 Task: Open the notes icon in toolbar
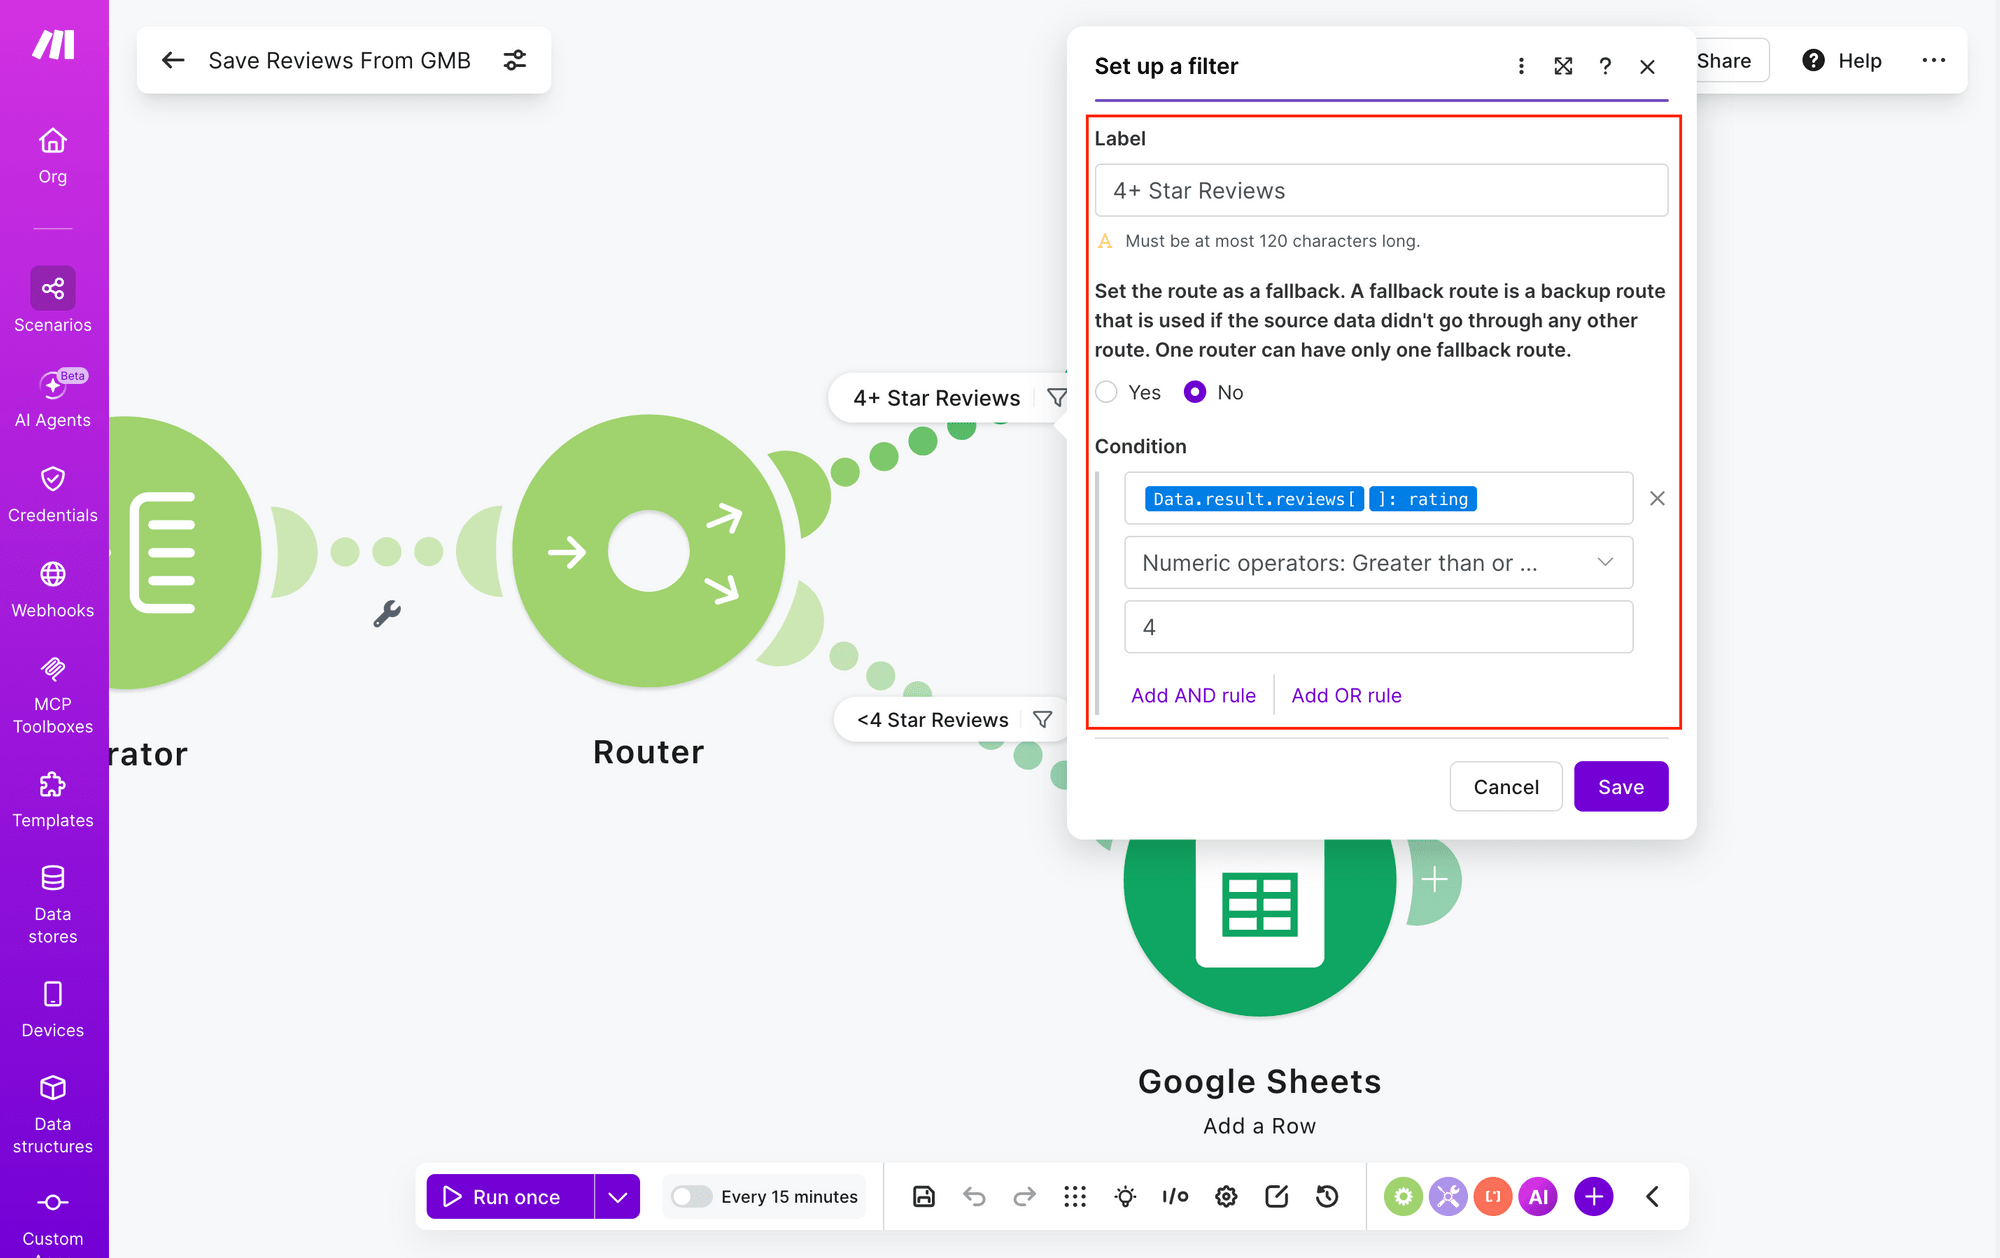click(1277, 1196)
